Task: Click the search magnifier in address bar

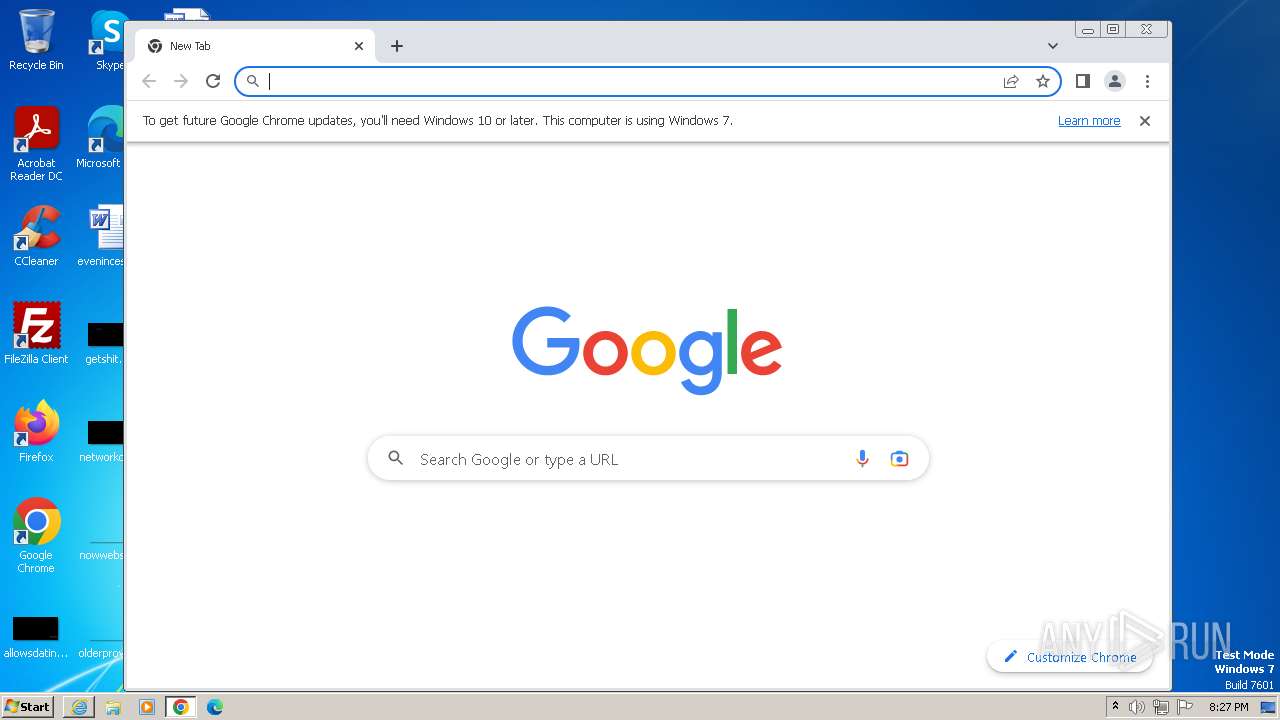Action: coord(253,81)
